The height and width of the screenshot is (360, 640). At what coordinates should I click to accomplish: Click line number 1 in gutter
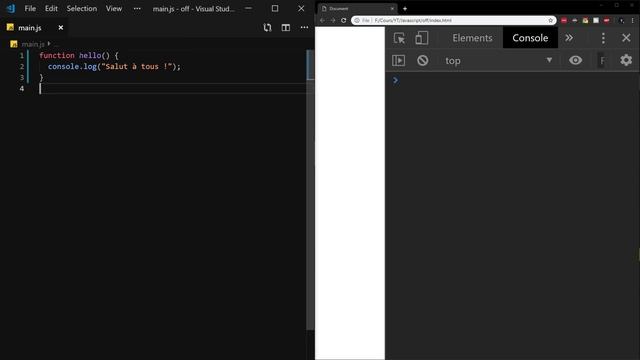pyautogui.click(x=22, y=56)
